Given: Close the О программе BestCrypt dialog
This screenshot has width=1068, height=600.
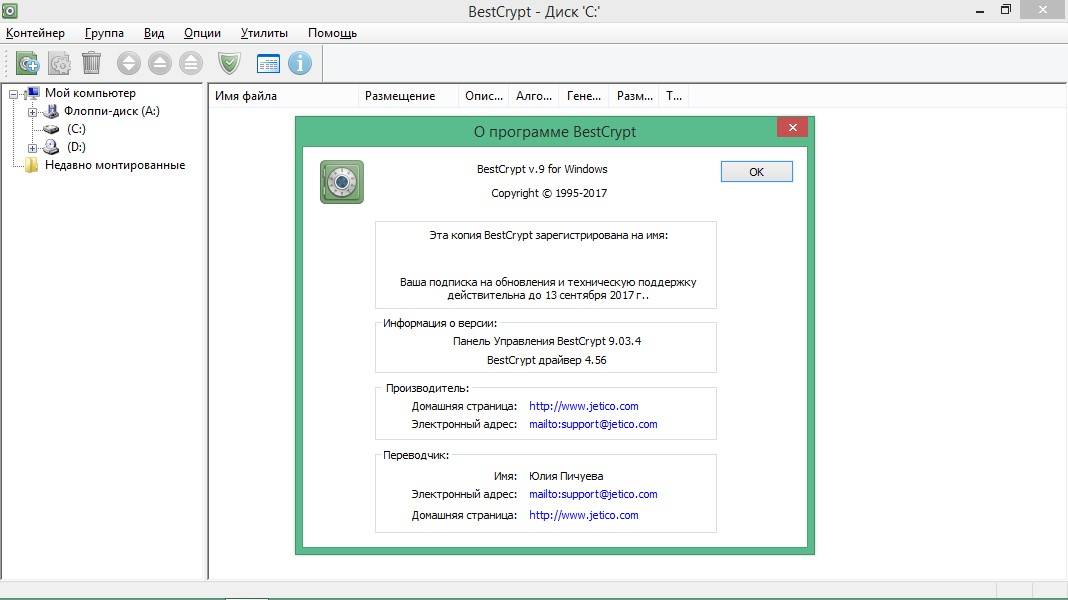Looking at the screenshot, I should [792, 127].
